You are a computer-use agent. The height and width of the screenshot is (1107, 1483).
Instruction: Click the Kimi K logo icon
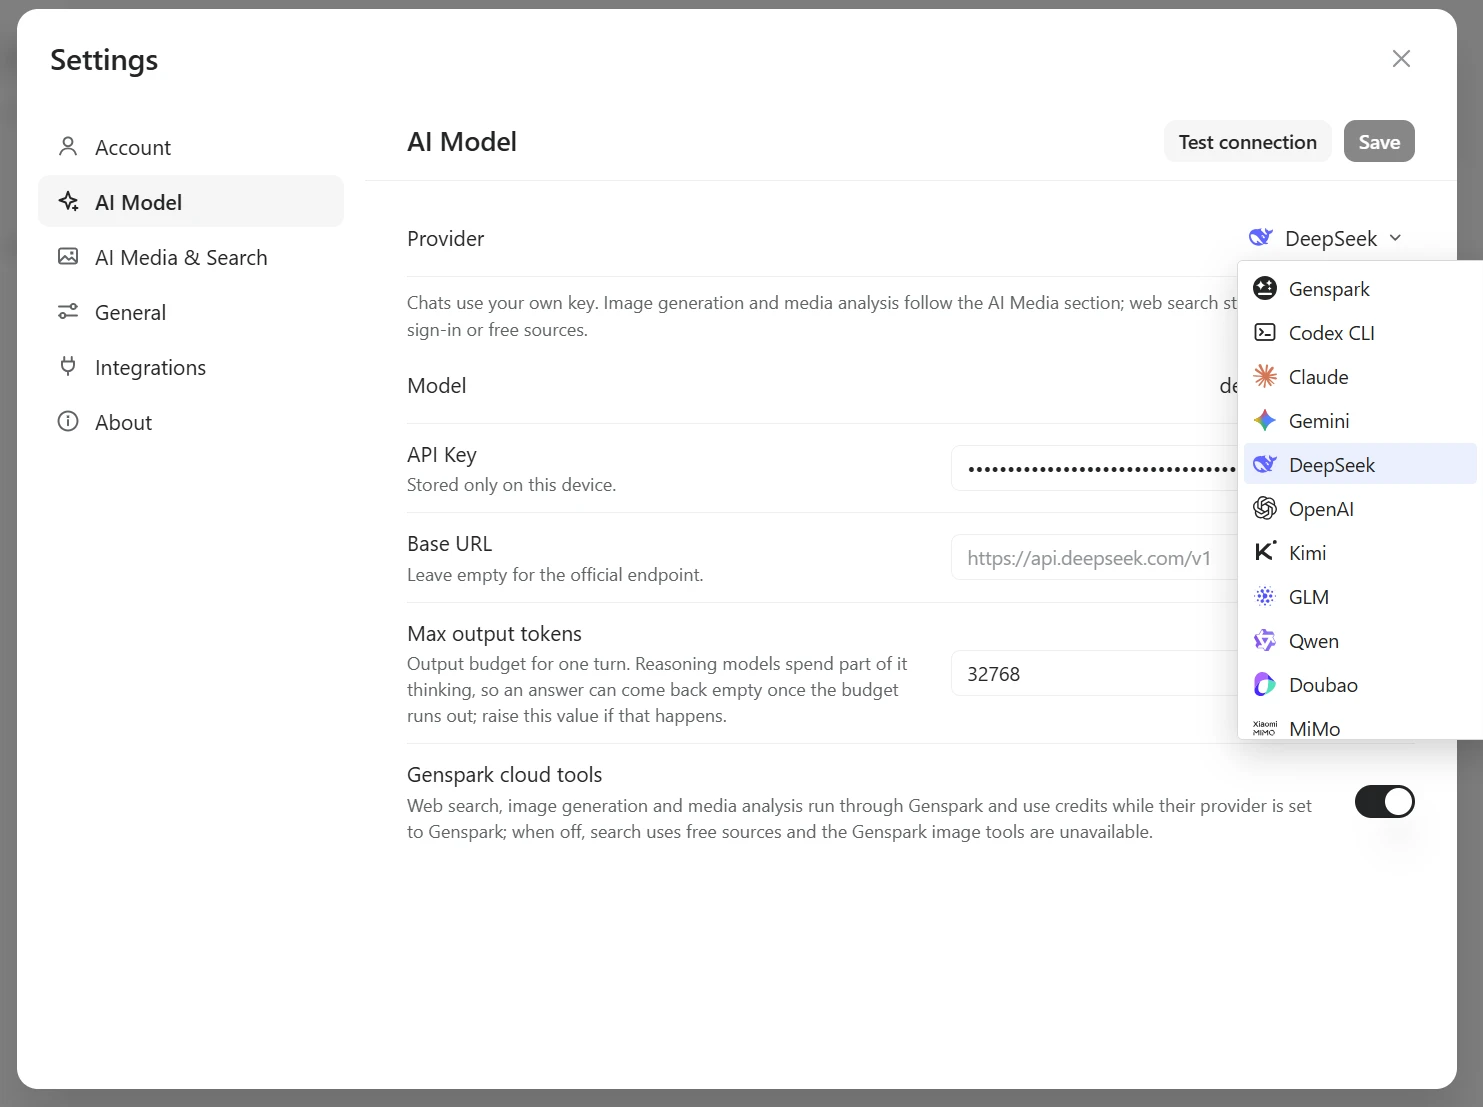(1265, 552)
